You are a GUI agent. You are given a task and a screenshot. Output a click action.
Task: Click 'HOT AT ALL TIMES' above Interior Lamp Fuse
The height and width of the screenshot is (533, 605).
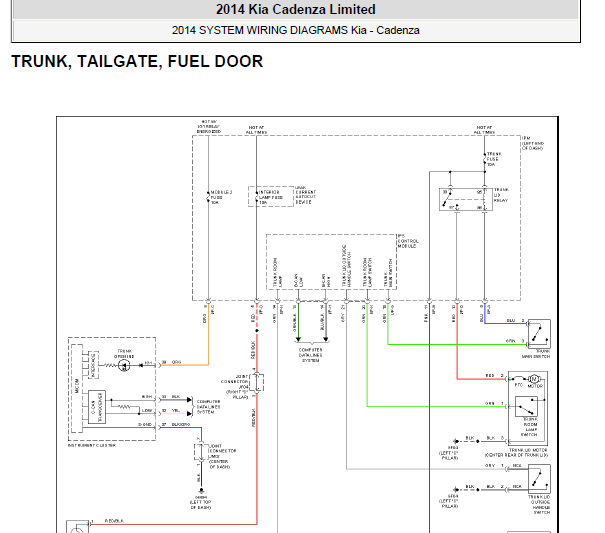pyautogui.click(x=256, y=130)
